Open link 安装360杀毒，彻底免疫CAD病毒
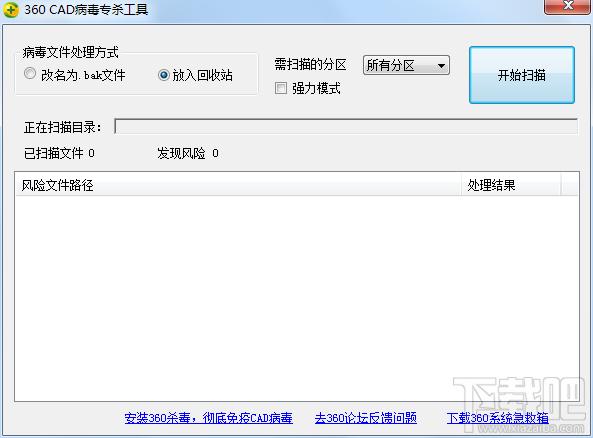 coord(208,418)
